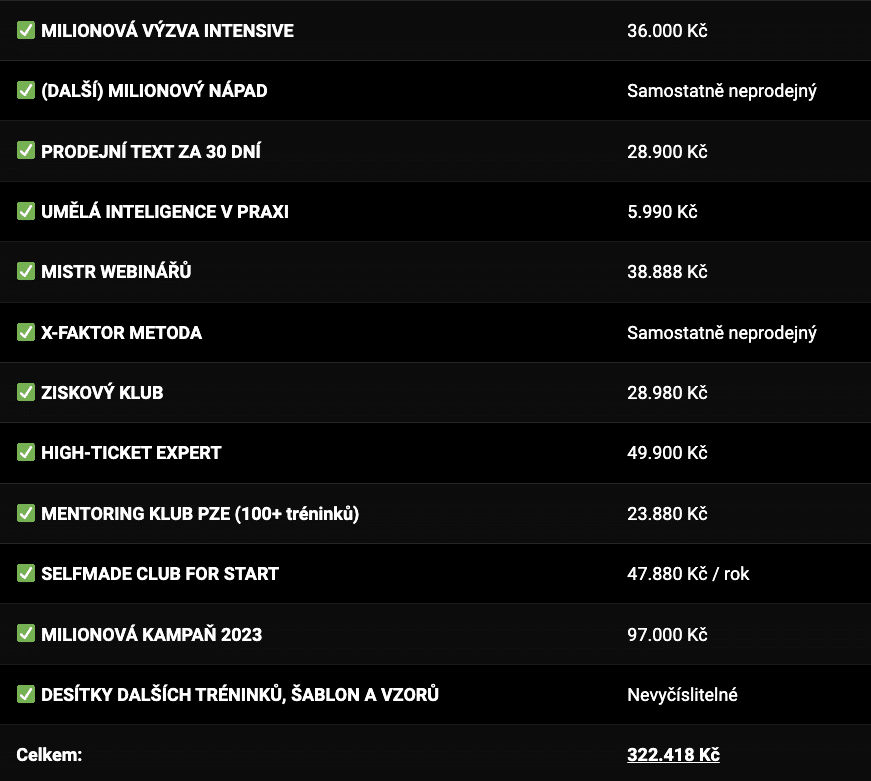Screen dimensions: 871x781
Task: Tap the green checkmark by MISTR WEBINÁŘŮ
Action: (x=26, y=271)
